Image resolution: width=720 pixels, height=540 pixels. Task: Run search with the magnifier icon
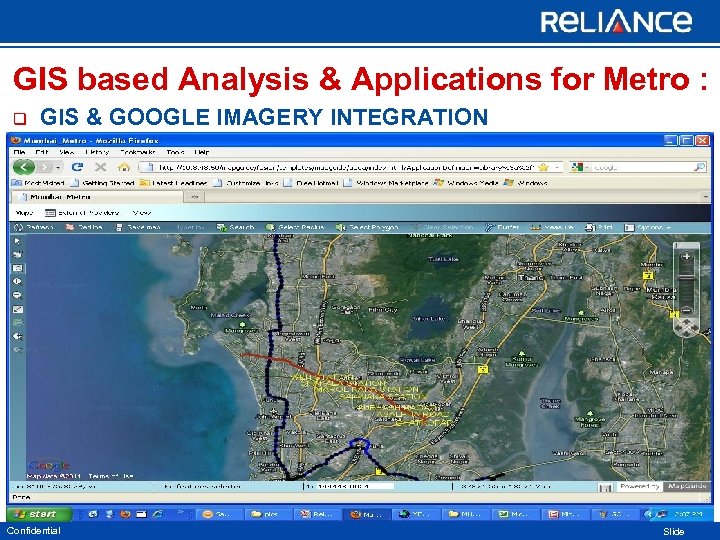coord(699,167)
